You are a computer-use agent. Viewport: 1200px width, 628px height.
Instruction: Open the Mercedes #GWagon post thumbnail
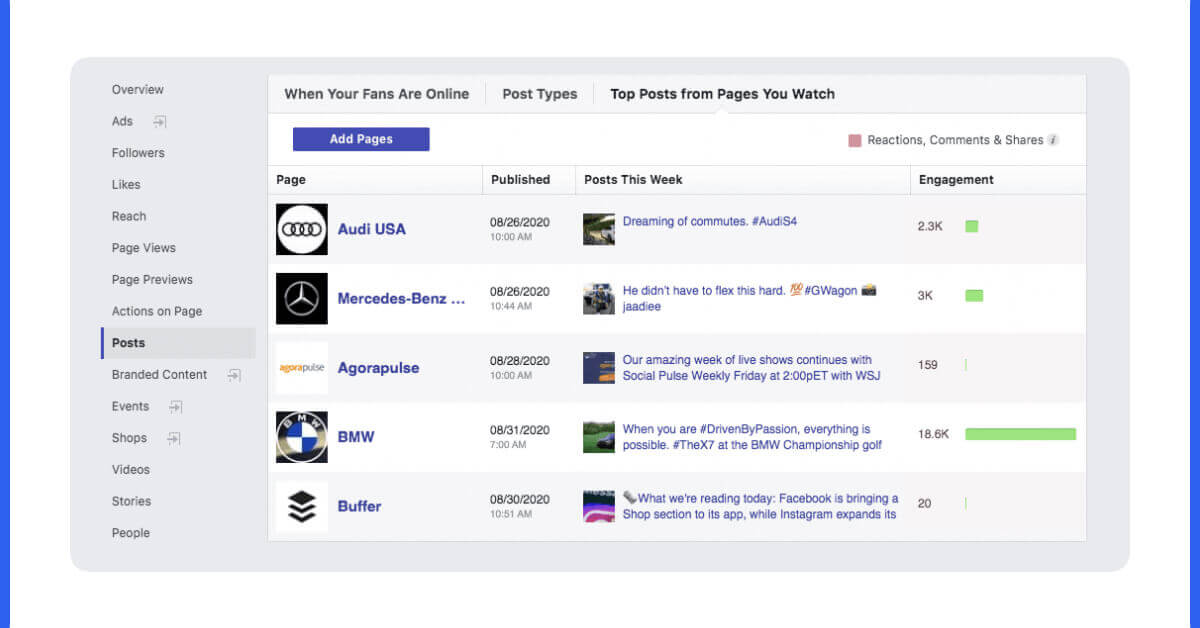click(x=599, y=298)
